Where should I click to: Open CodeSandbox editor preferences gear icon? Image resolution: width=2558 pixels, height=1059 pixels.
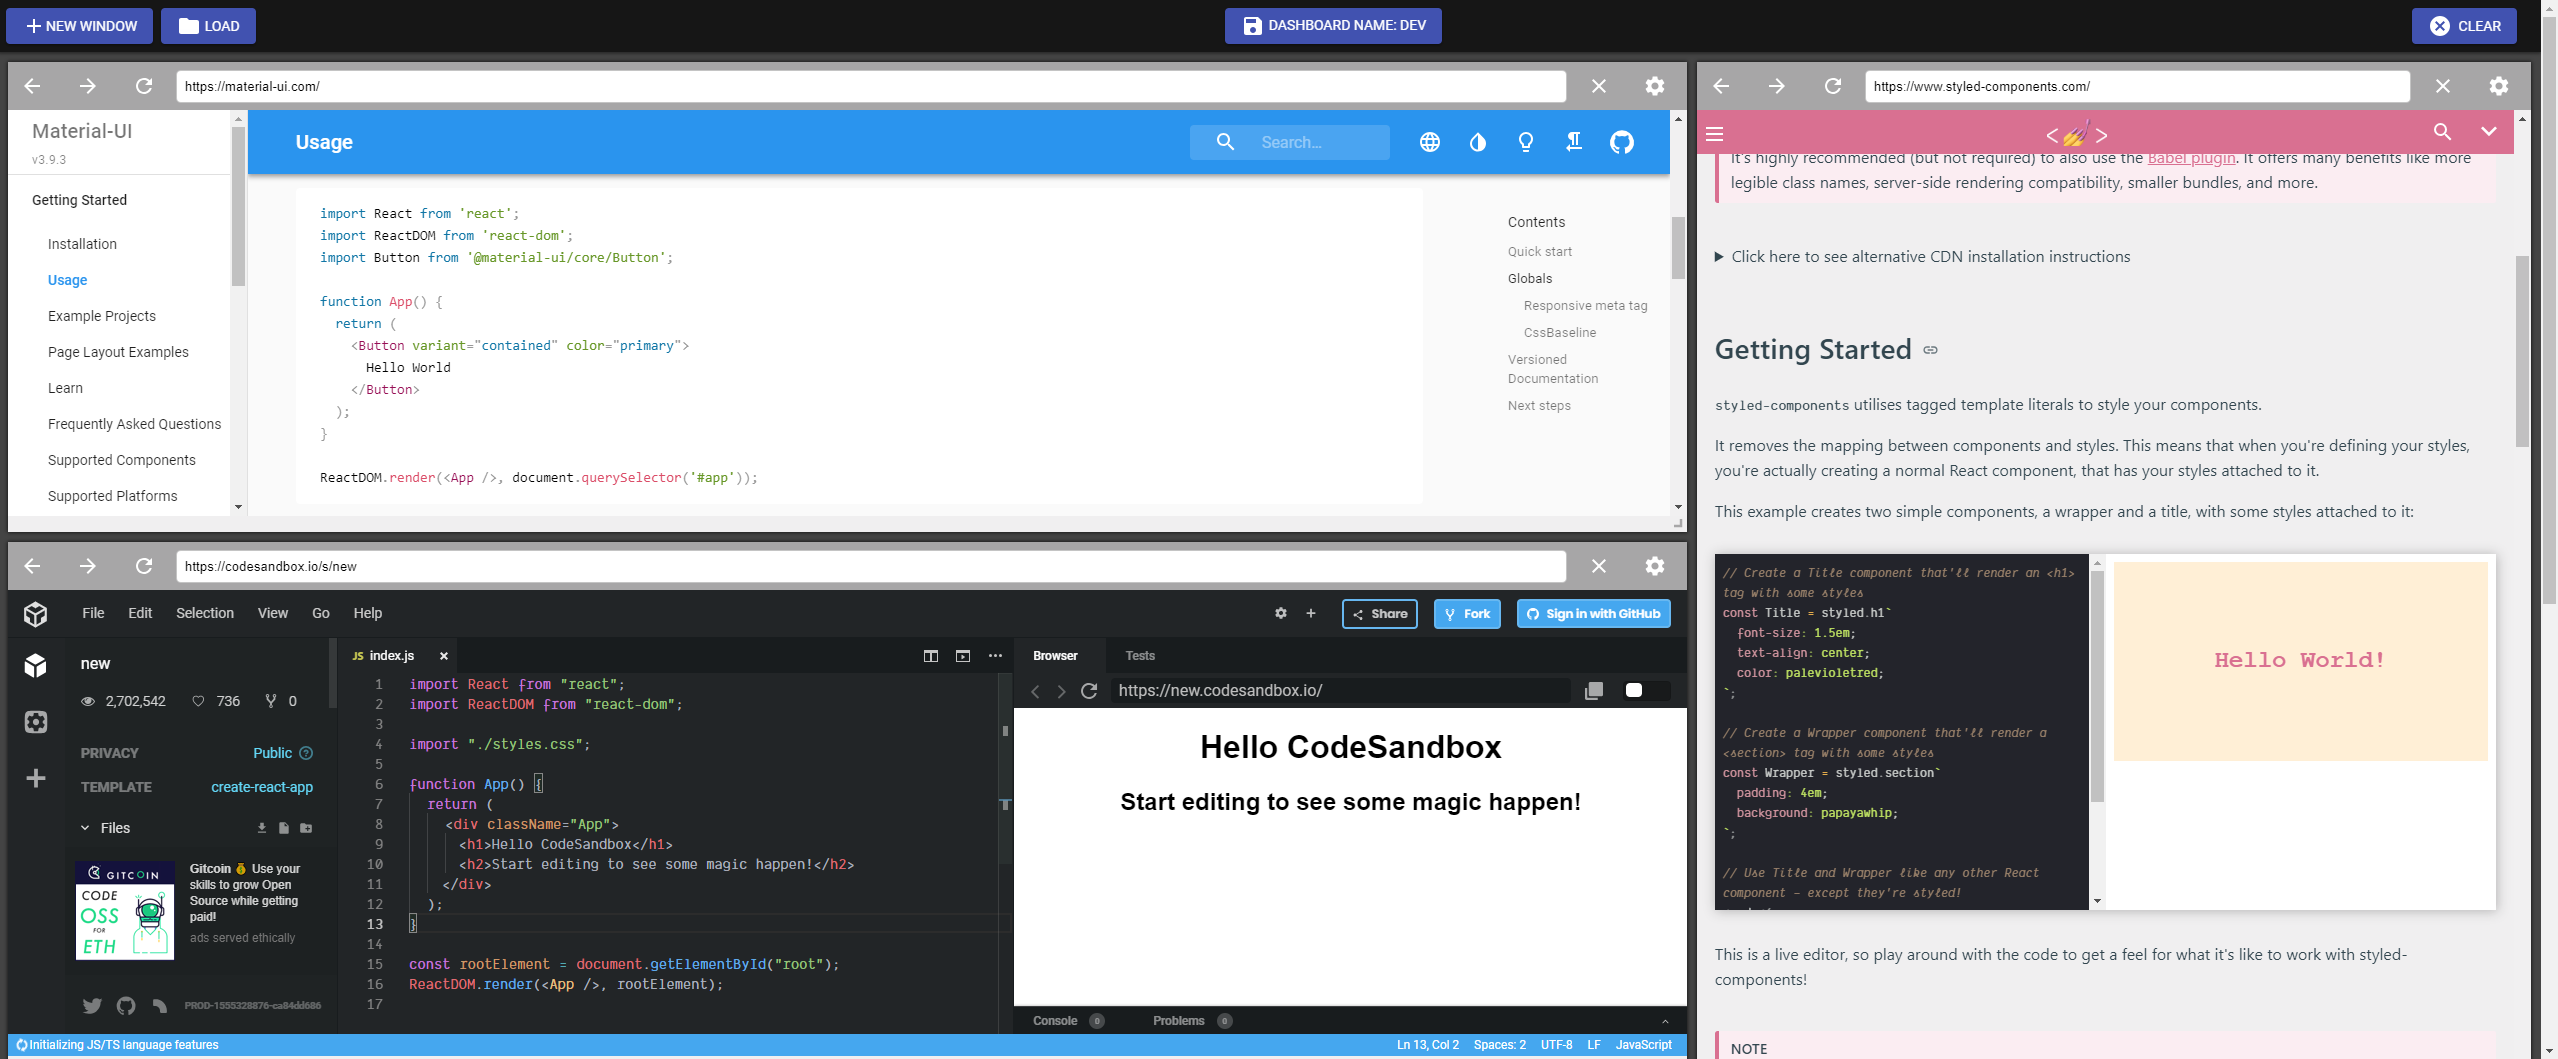[x=1280, y=613]
